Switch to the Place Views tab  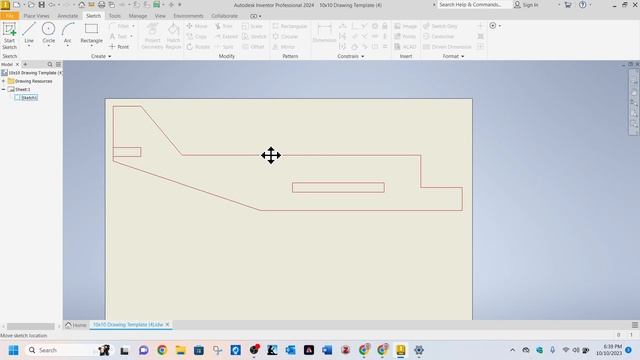36,16
